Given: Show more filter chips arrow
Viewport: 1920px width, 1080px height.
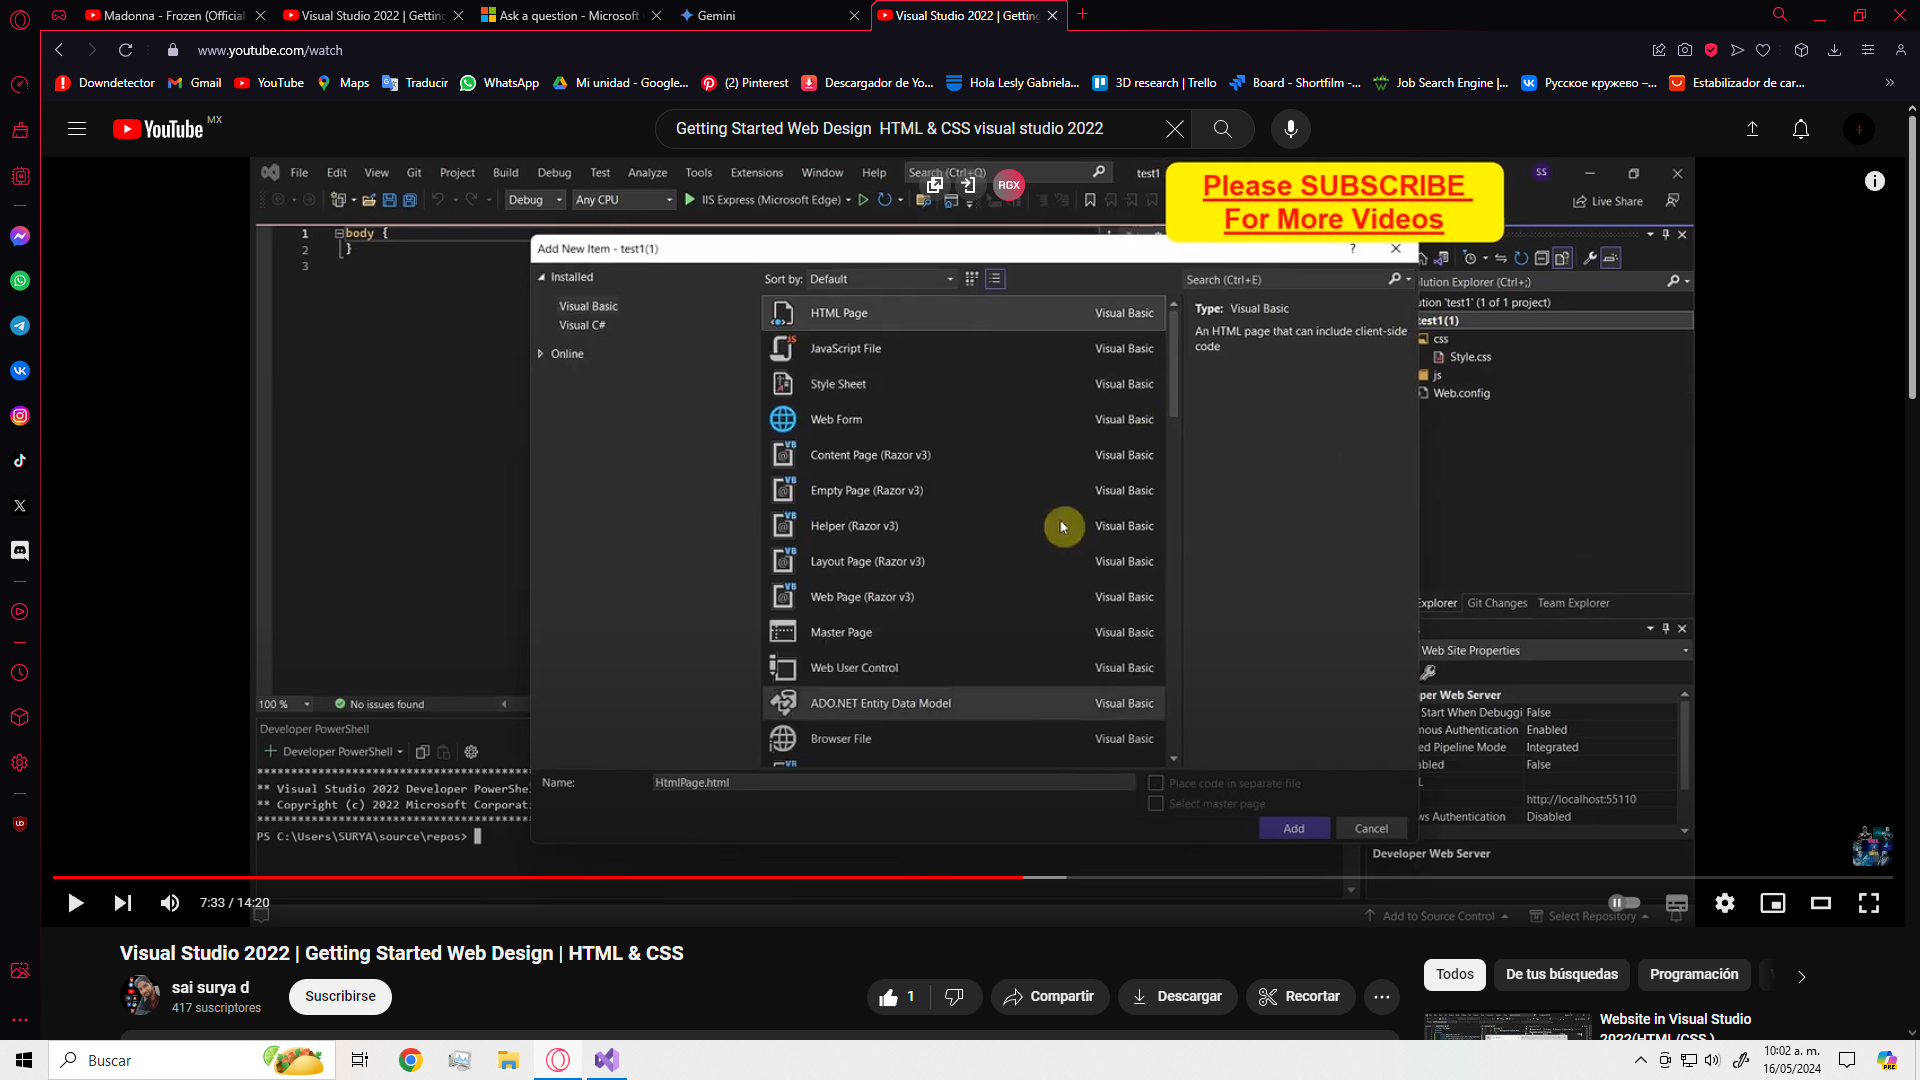Looking at the screenshot, I should pos(1801,977).
